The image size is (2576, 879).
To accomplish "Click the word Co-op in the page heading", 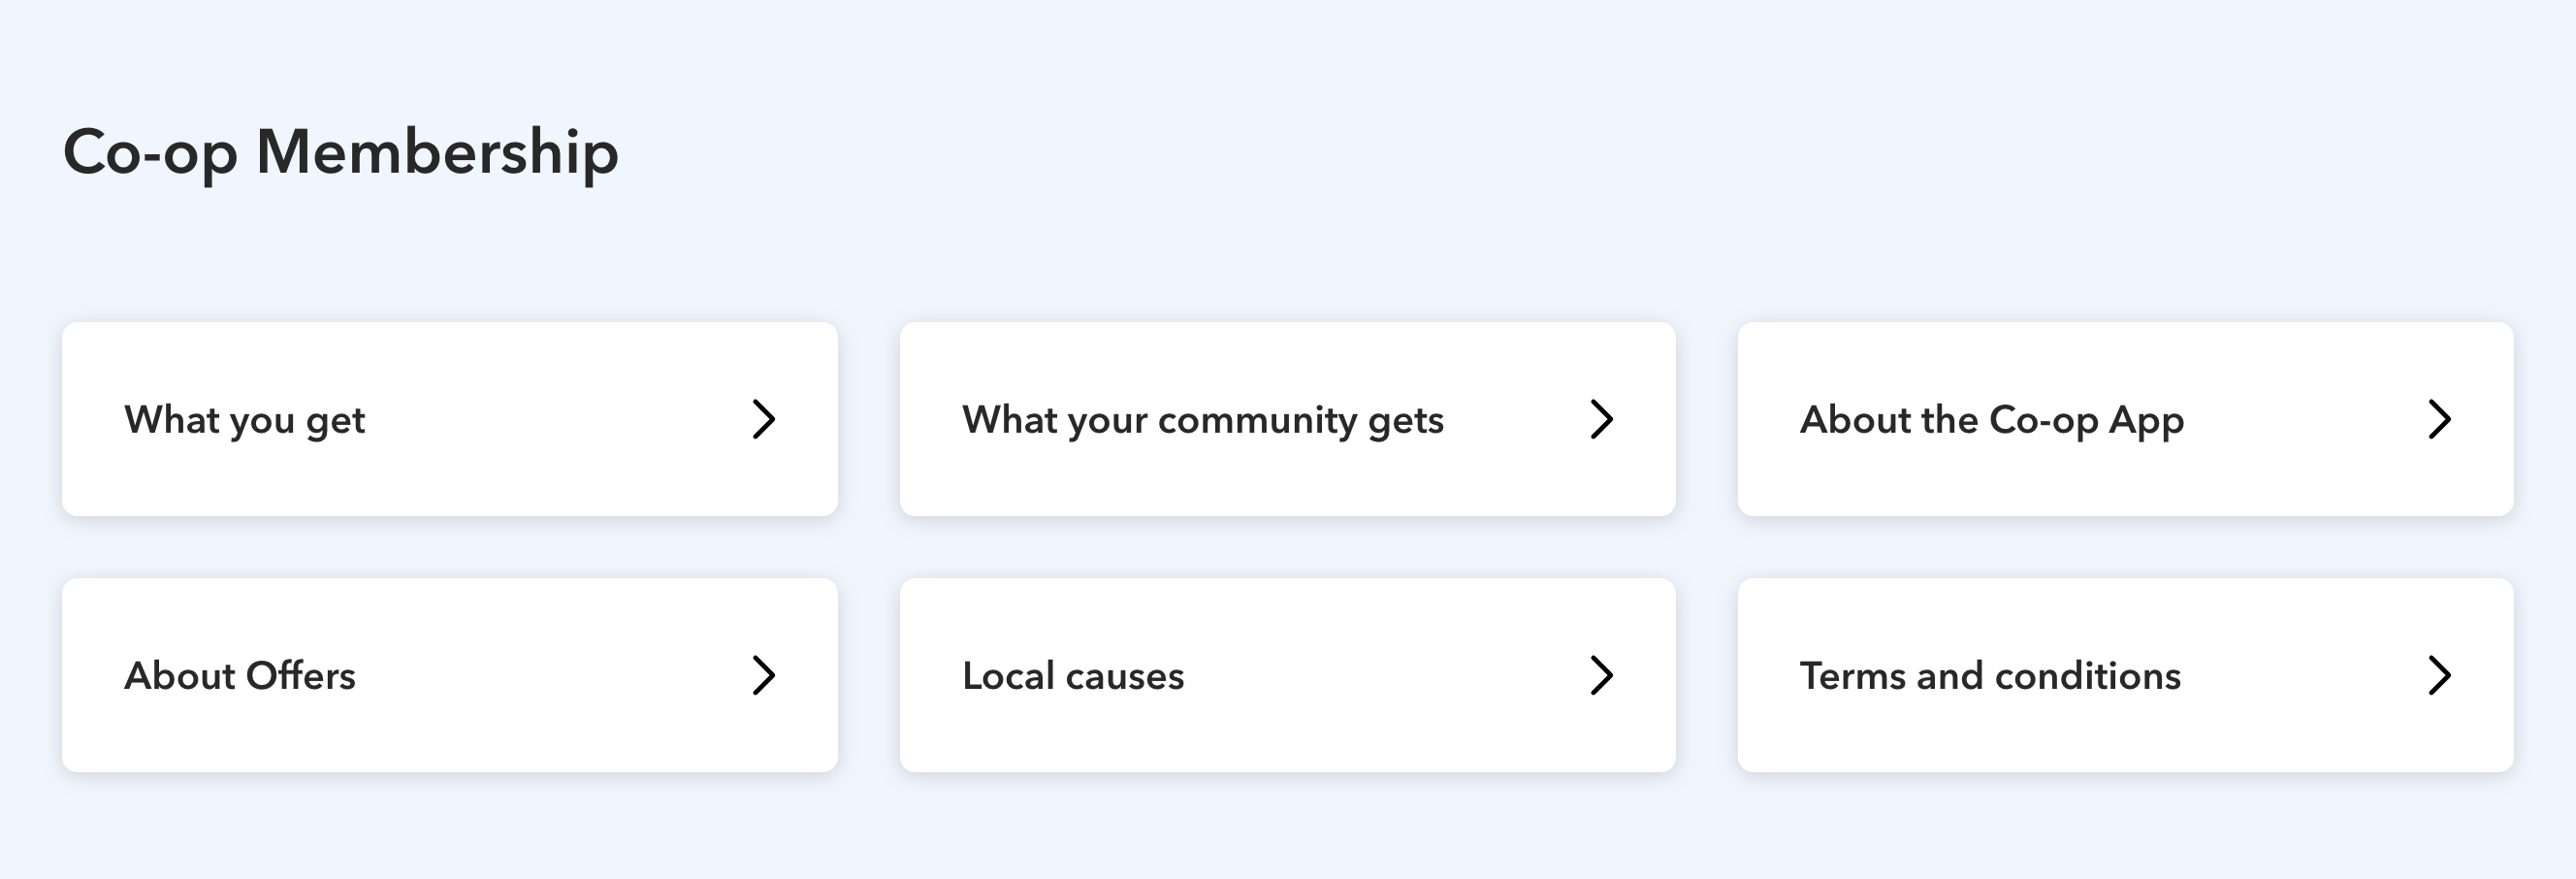I will [151, 154].
